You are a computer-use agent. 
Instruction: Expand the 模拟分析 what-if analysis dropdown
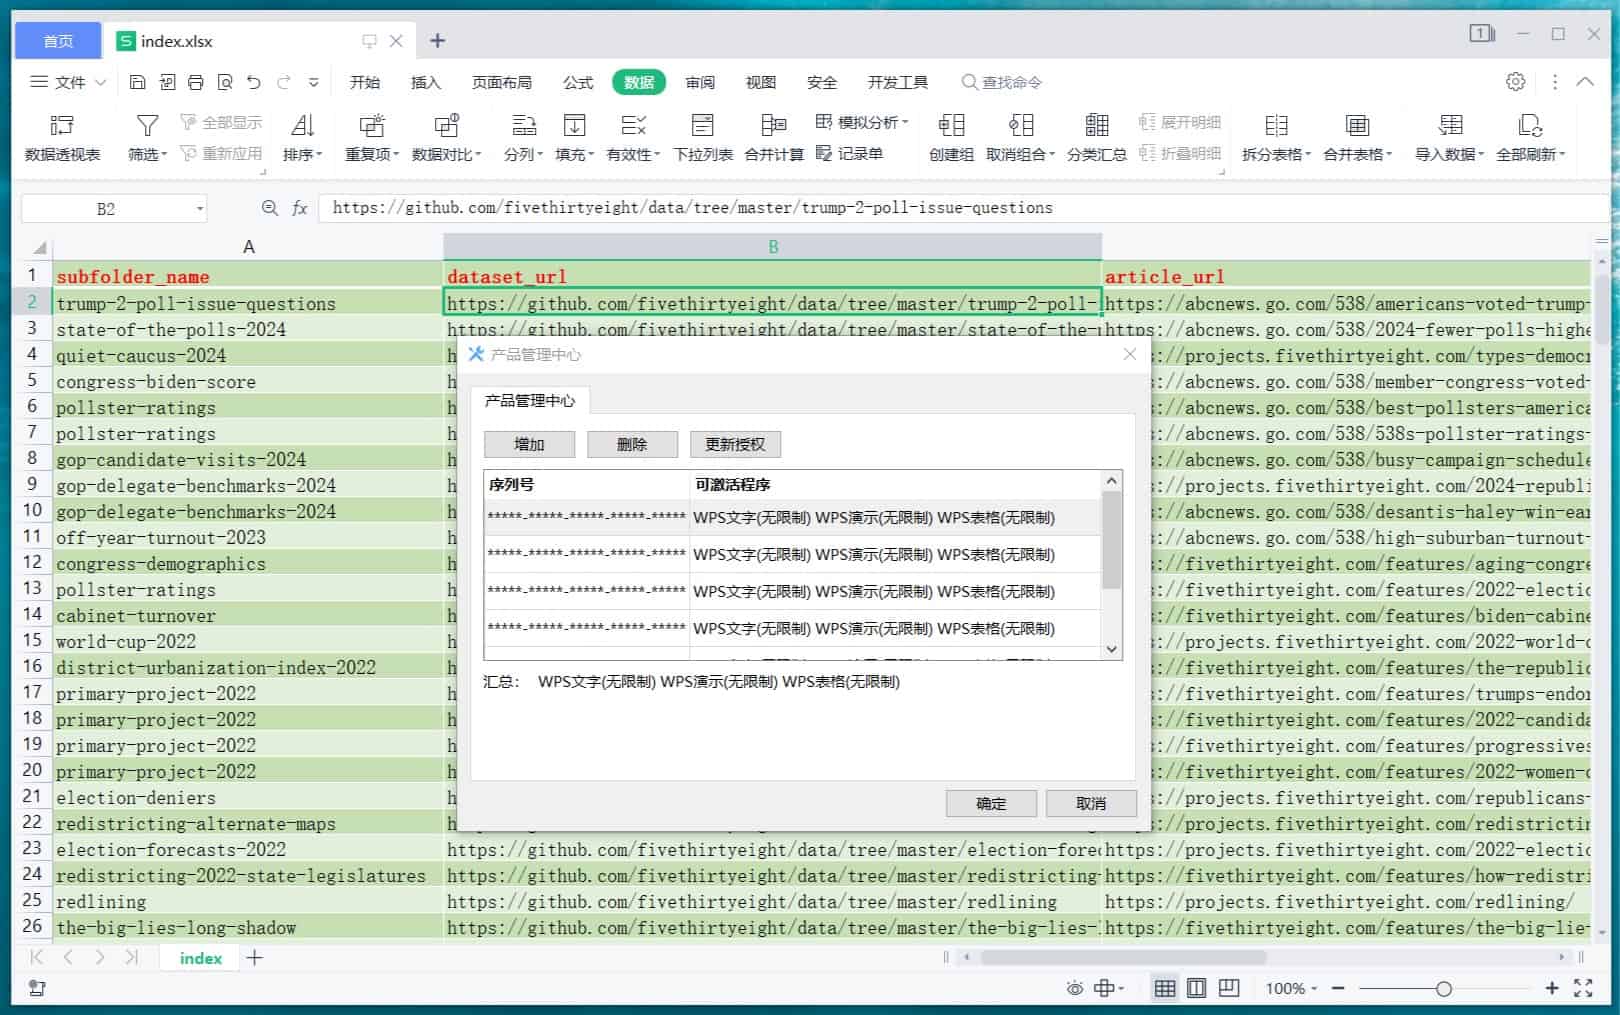[x=905, y=122]
